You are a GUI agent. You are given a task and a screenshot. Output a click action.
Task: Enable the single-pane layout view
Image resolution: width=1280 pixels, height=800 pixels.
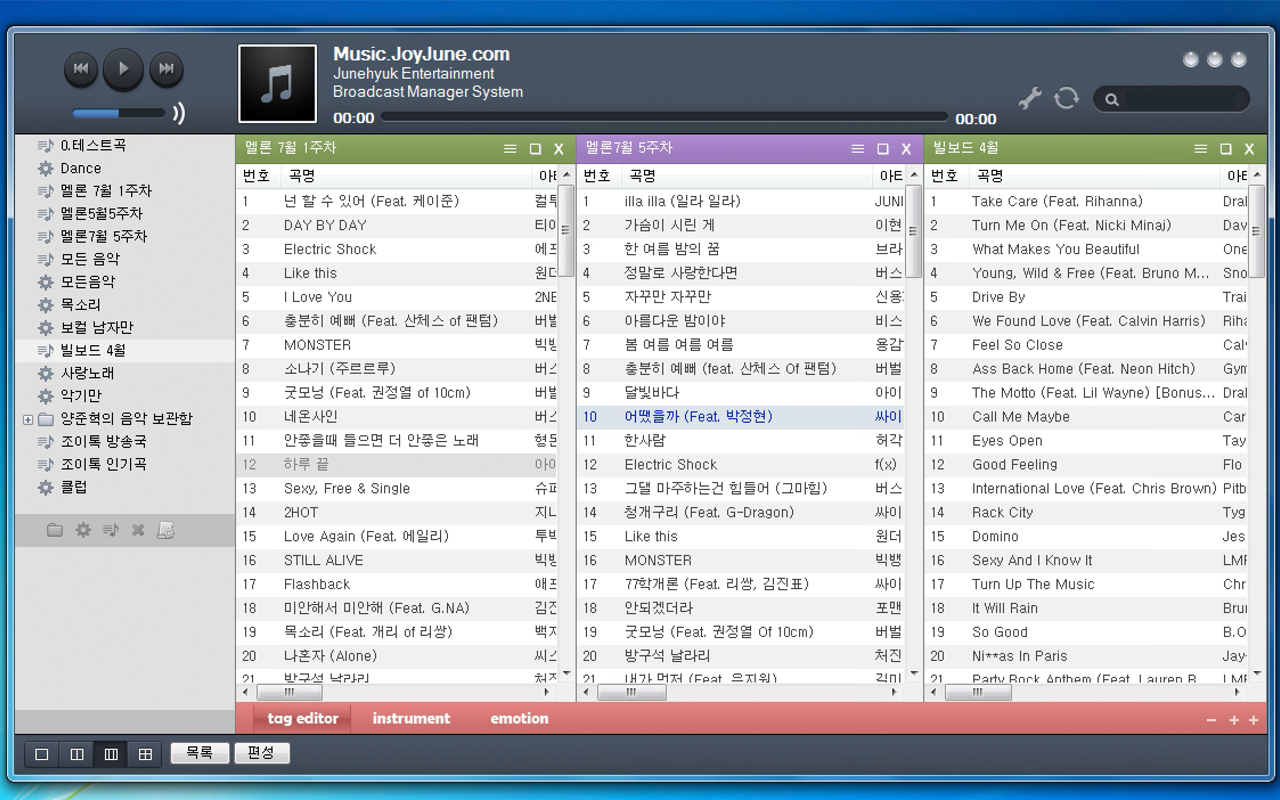[41, 755]
